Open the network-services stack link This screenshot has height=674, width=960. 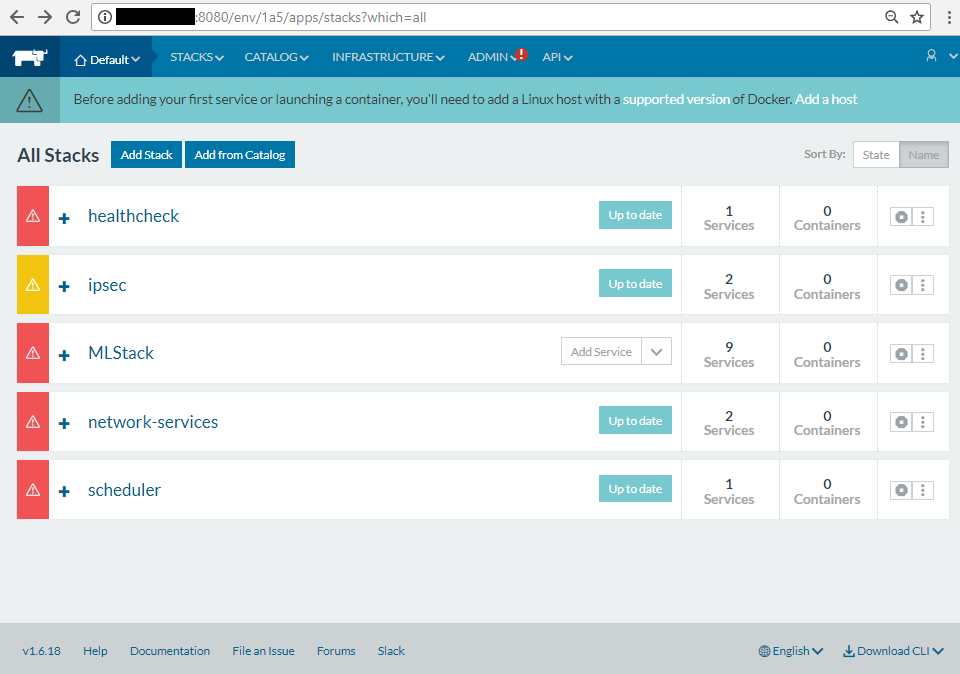pyautogui.click(x=153, y=422)
